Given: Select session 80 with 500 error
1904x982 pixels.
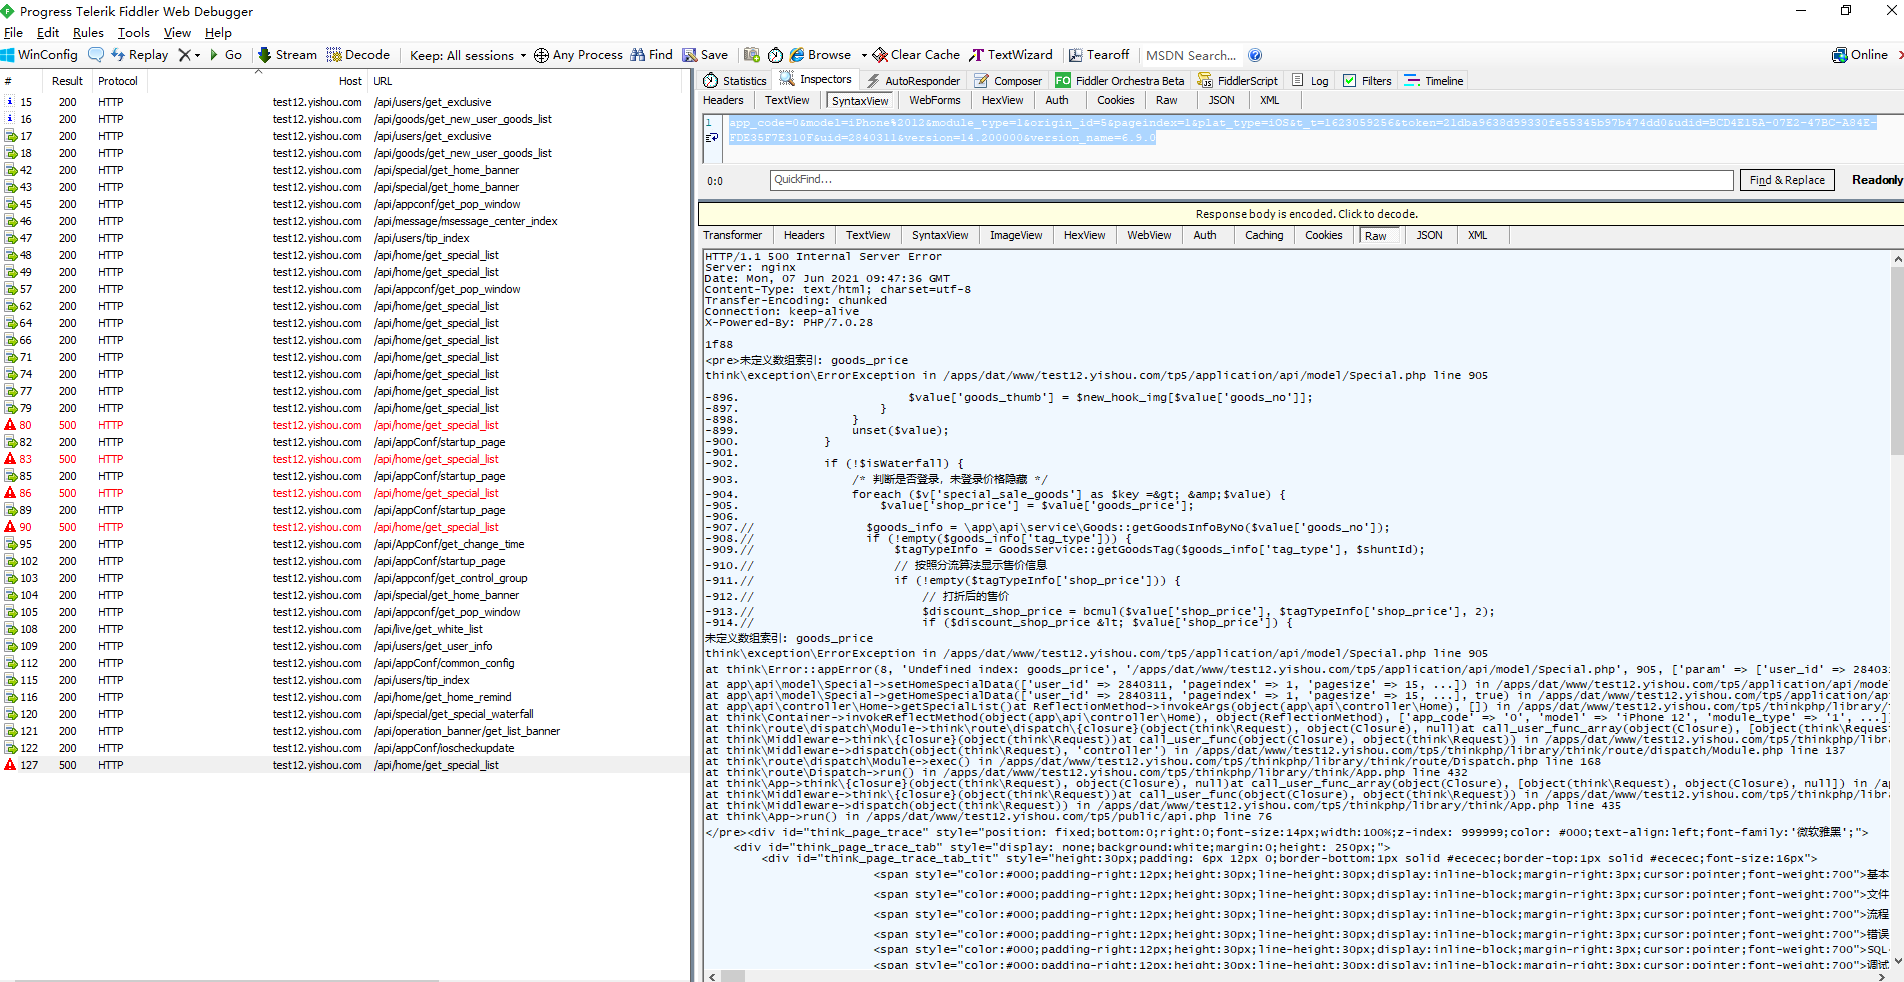Looking at the screenshot, I should tap(345, 425).
